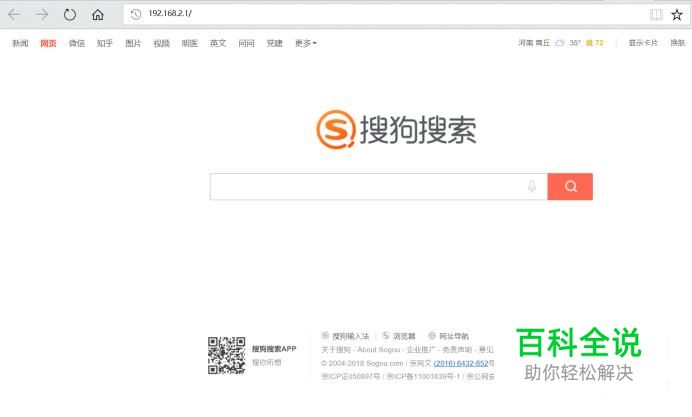Click the (2016) 6432-852 license link
692x417 pixels.
point(461,363)
